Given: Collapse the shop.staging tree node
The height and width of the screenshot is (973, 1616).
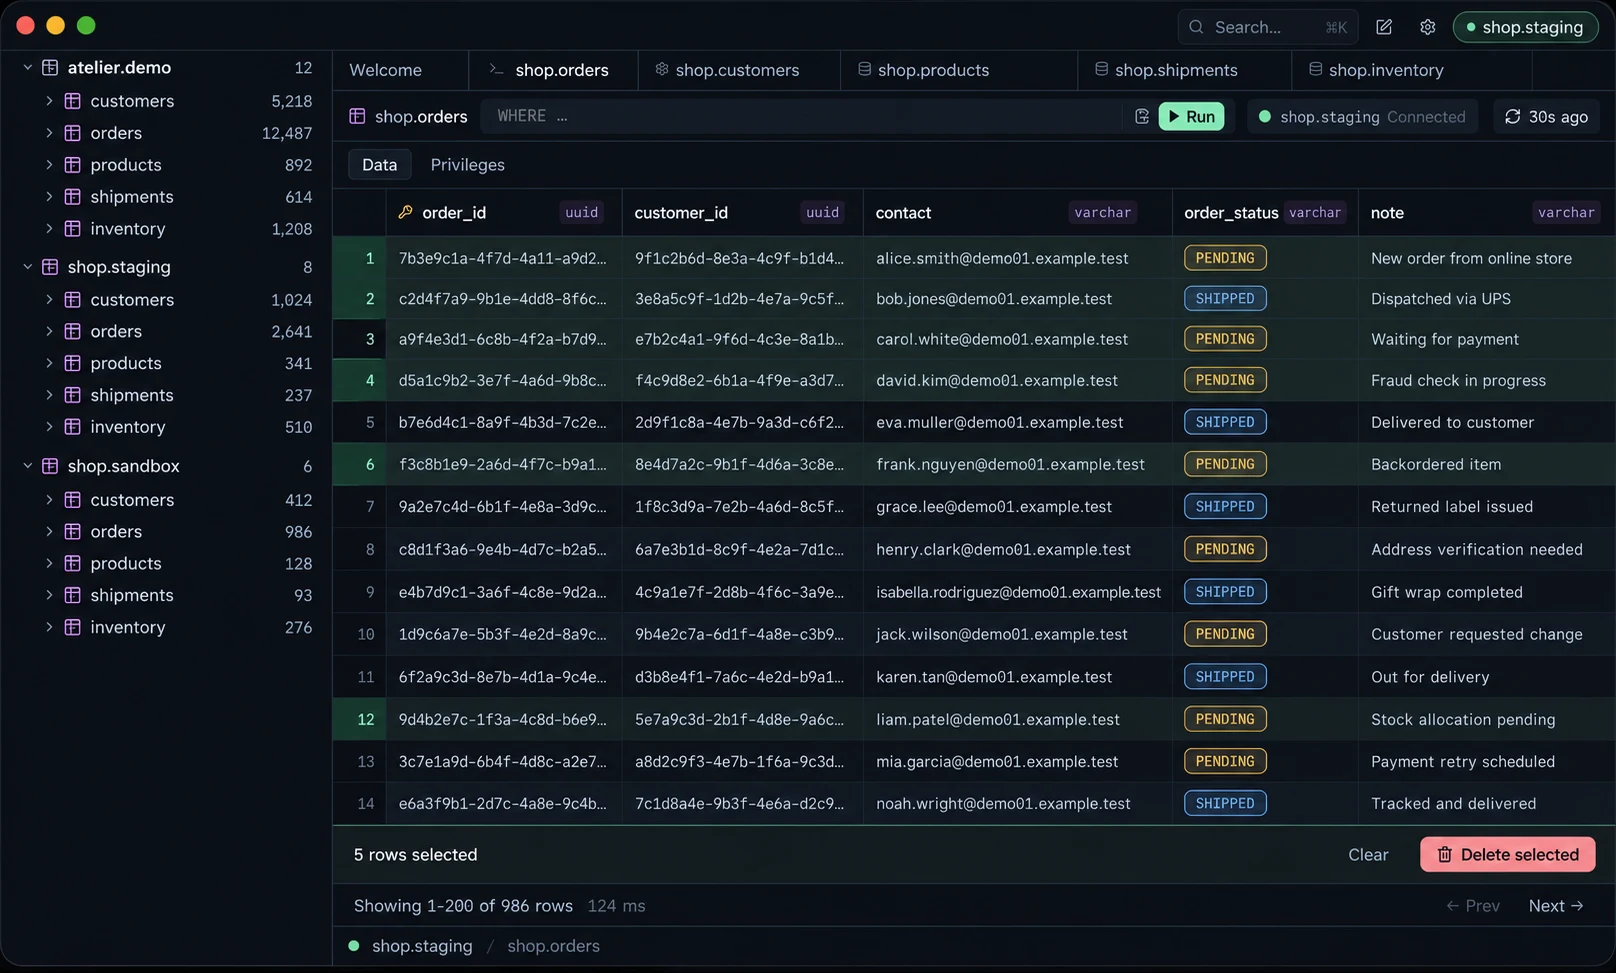Looking at the screenshot, I should click(28, 267).
